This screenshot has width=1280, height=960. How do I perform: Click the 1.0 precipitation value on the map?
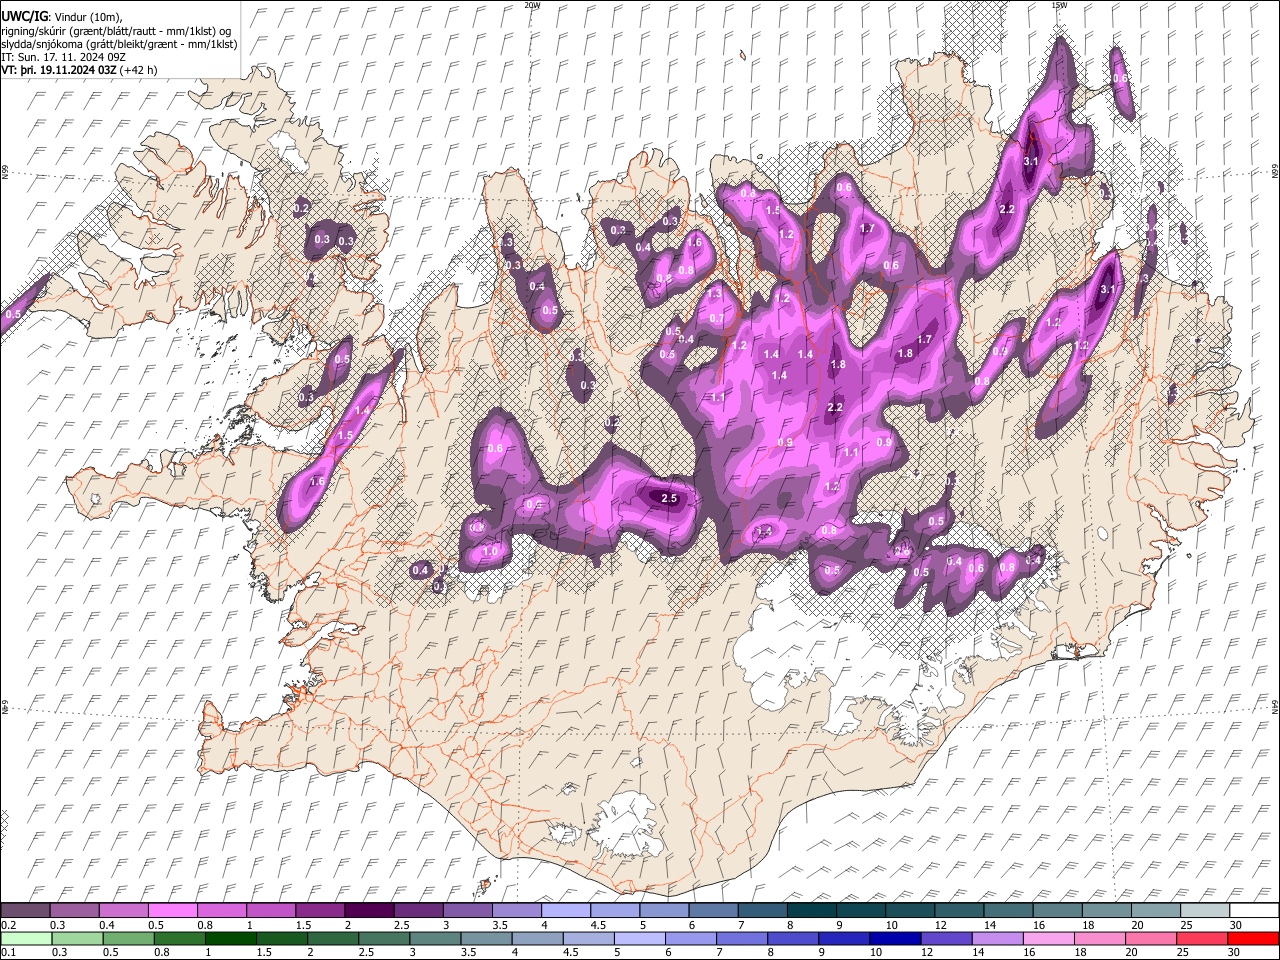click(x=490, y=551)
